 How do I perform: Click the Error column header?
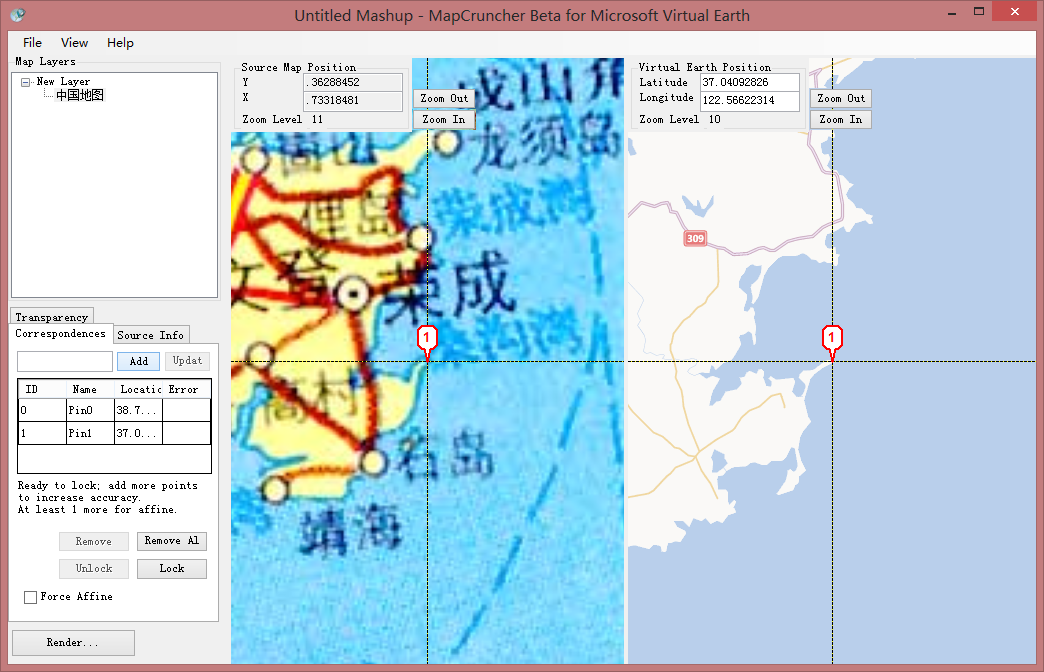point(186,390)
